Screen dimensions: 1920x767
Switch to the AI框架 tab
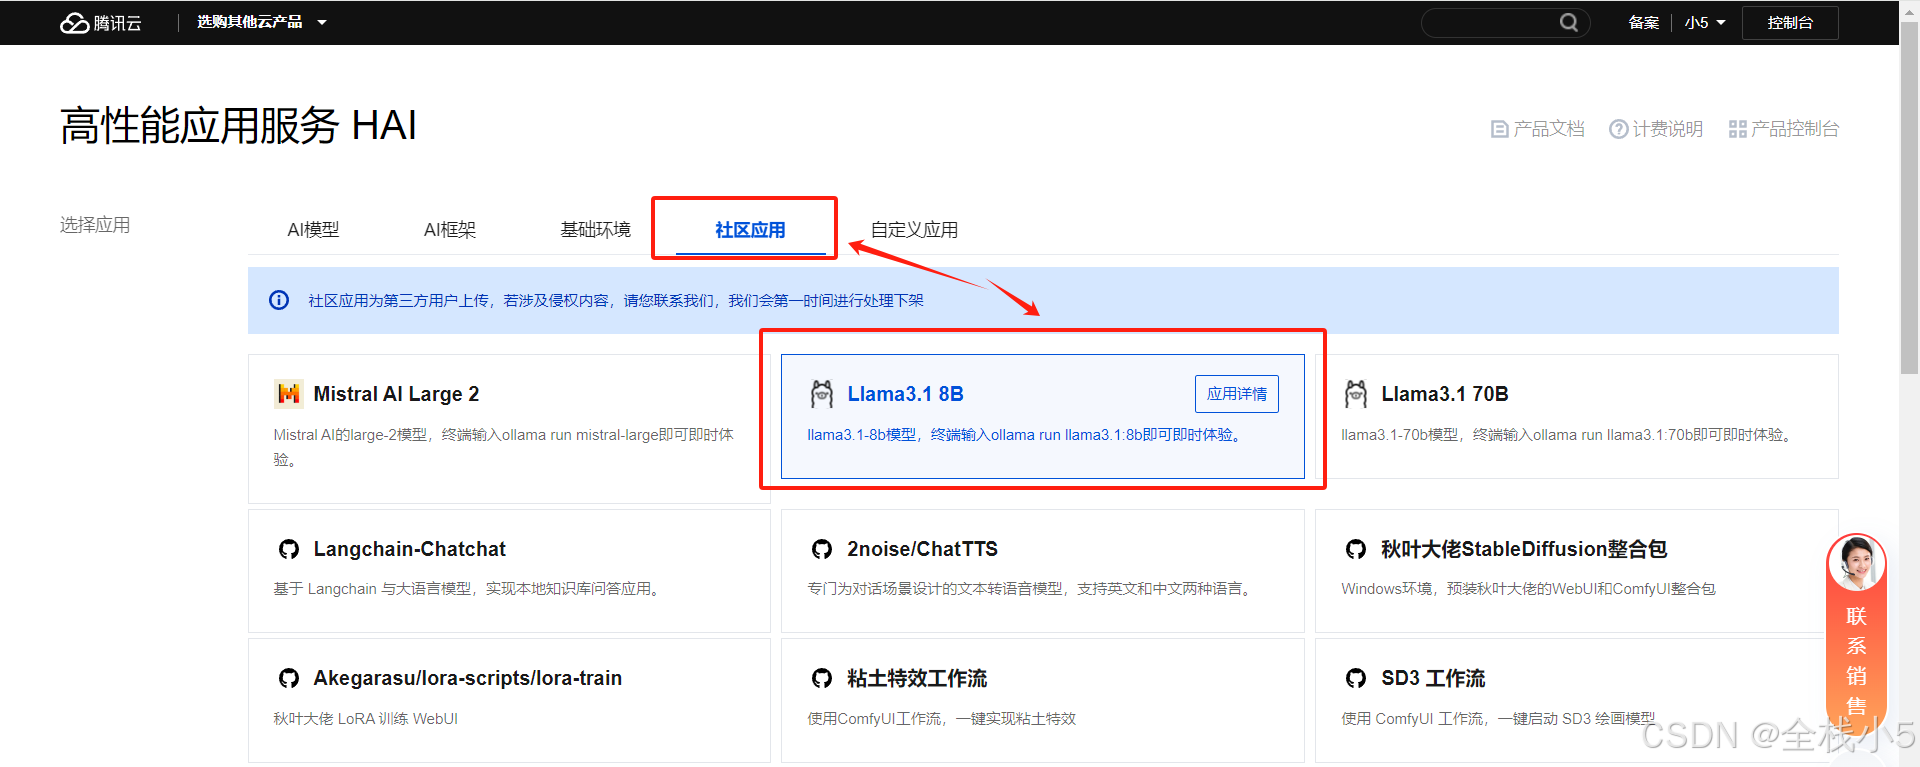[x=450, y=230]
